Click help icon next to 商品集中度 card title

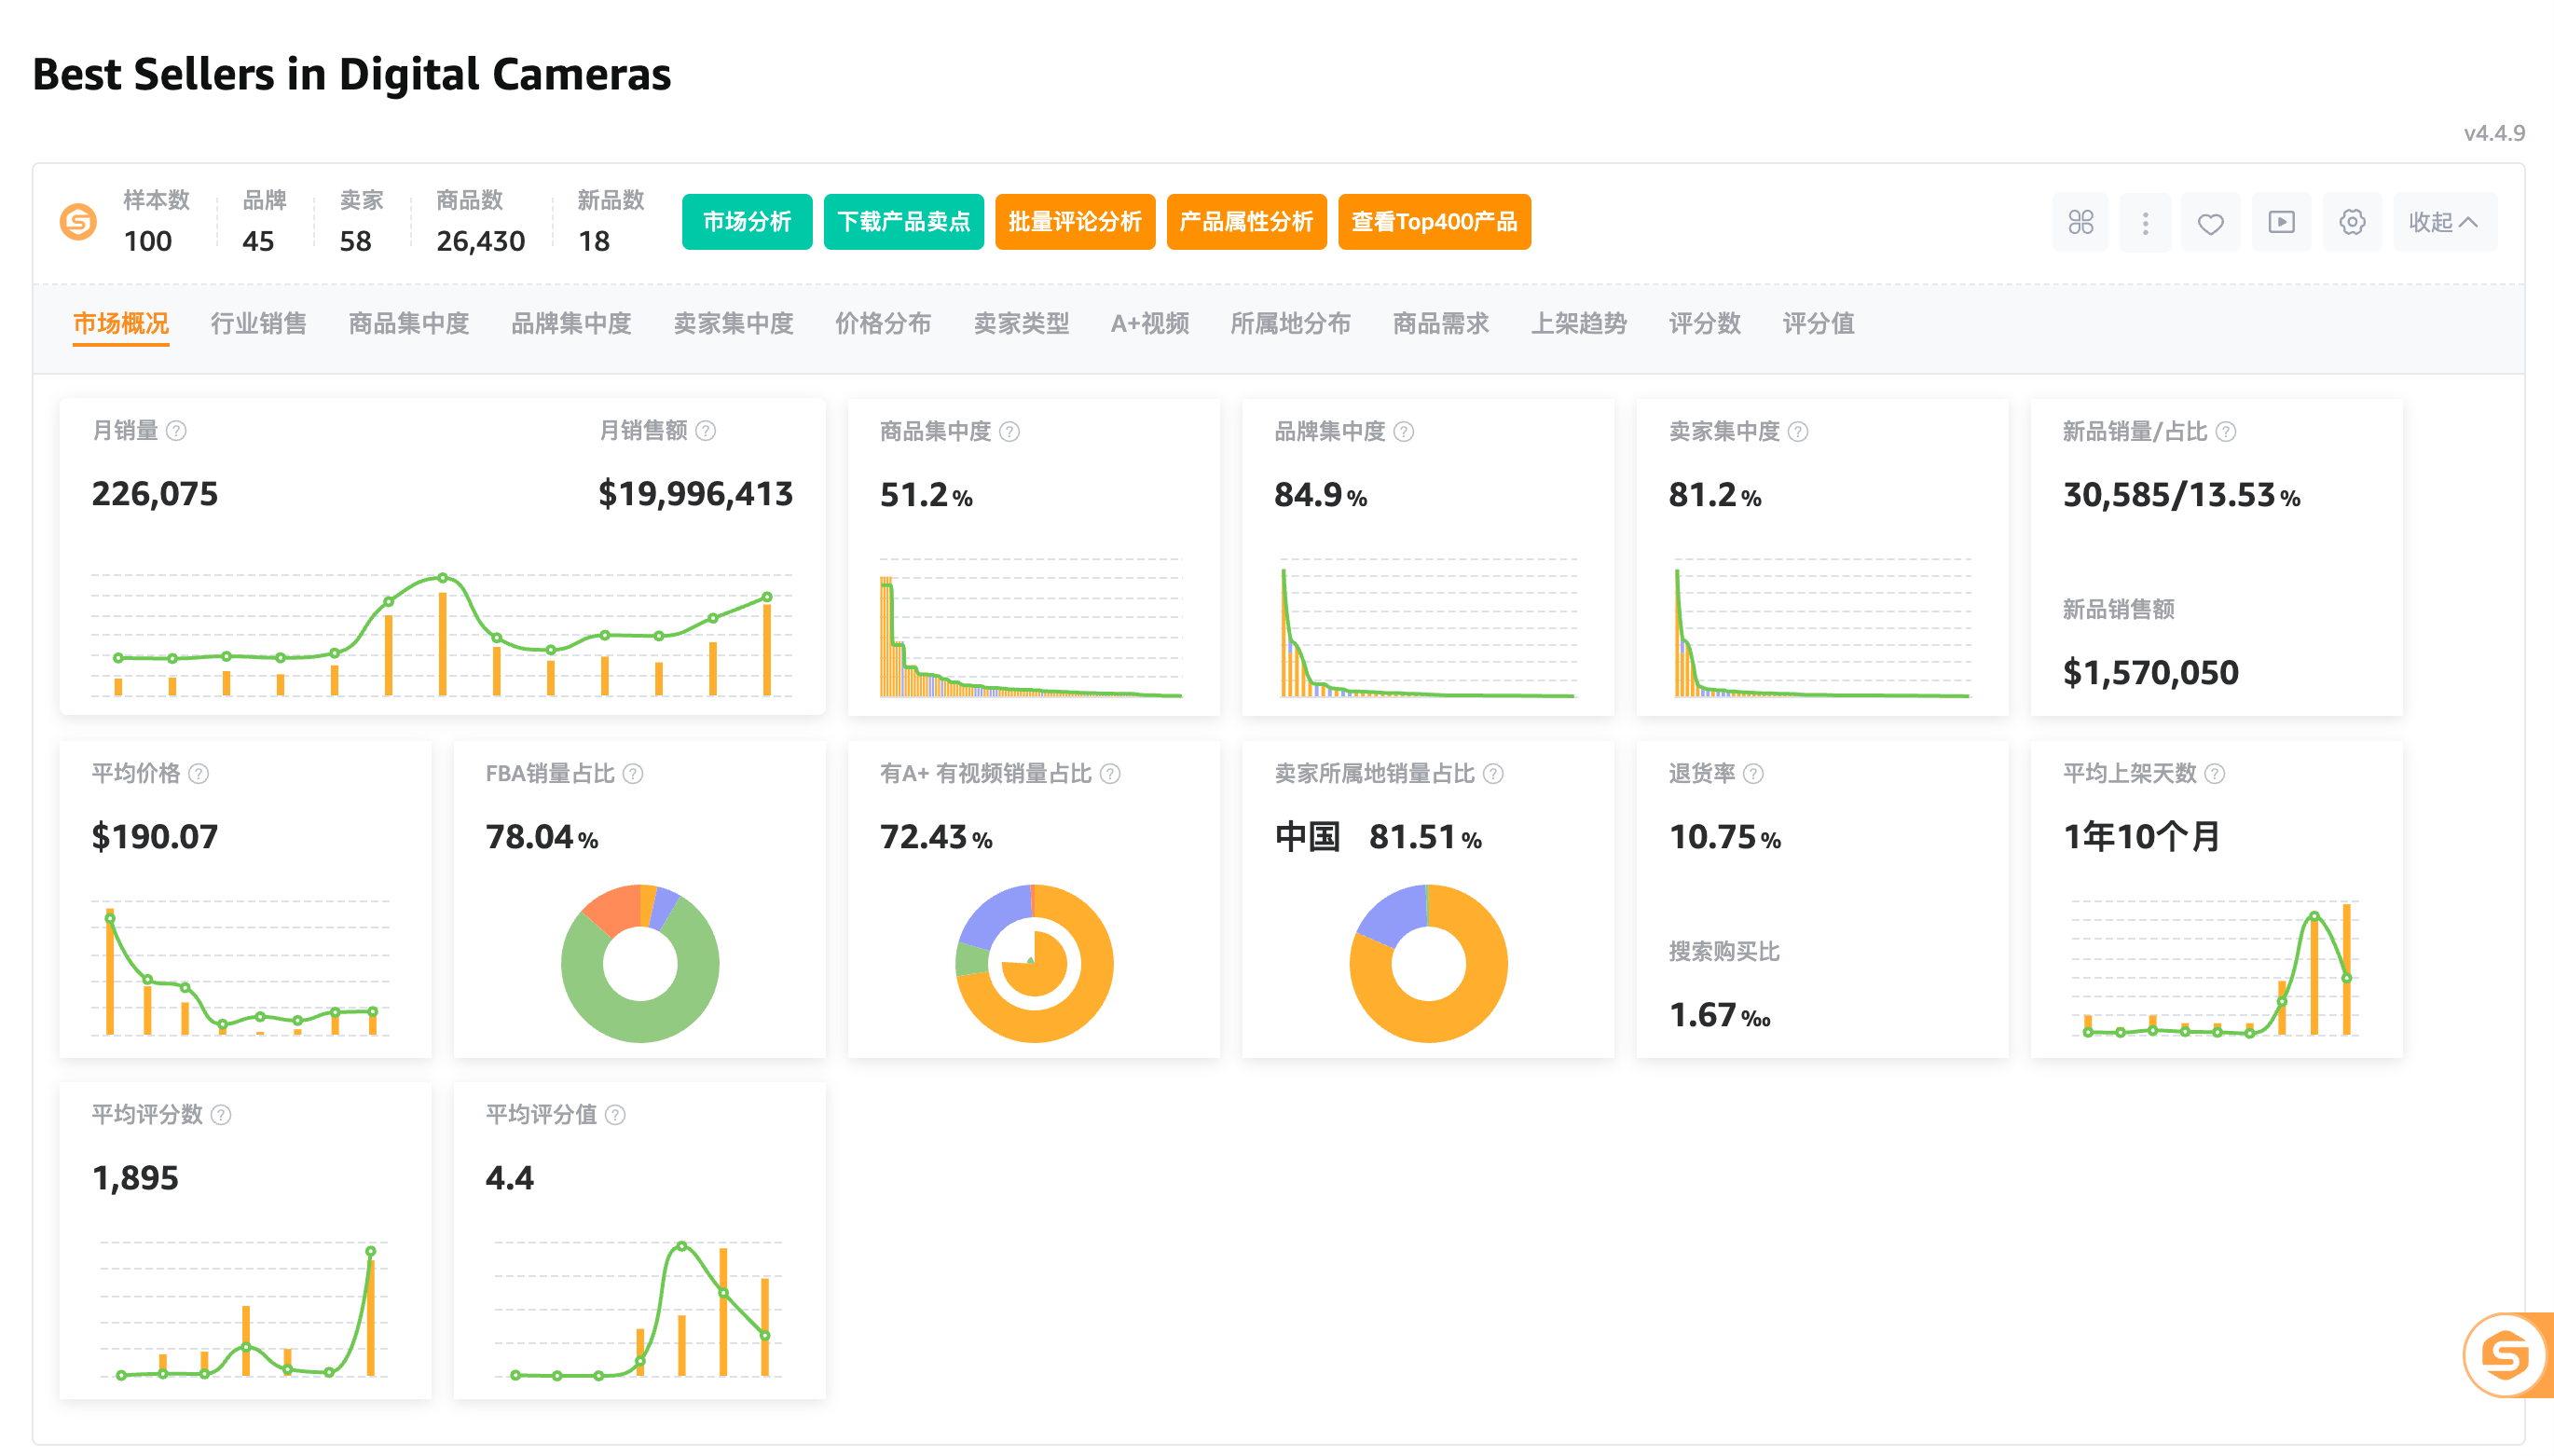[1010, 432]
